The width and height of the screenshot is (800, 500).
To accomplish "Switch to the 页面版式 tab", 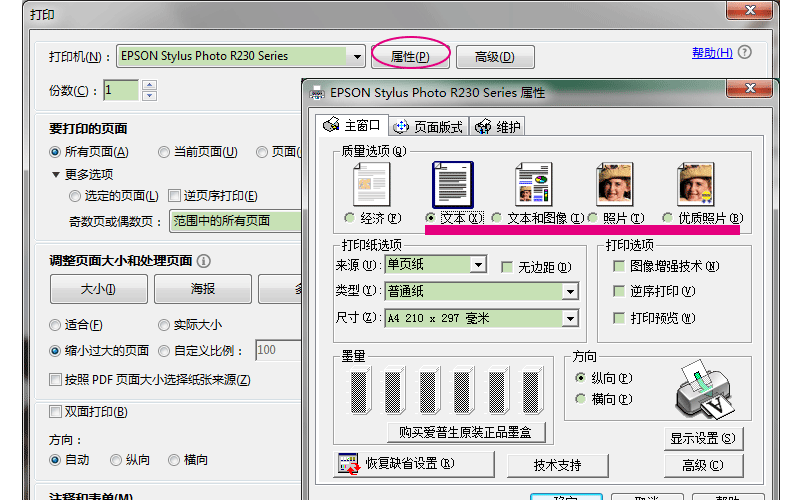I will [429, 127].
